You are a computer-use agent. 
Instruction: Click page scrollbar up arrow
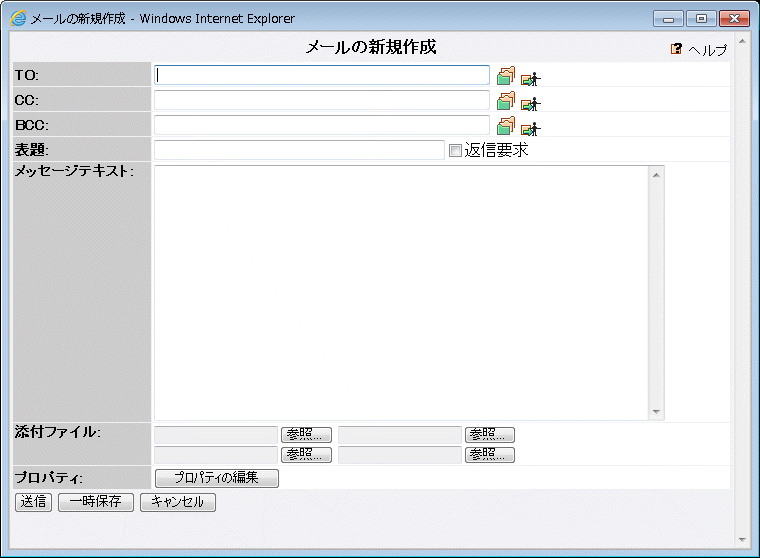click(x=742, y=42)
